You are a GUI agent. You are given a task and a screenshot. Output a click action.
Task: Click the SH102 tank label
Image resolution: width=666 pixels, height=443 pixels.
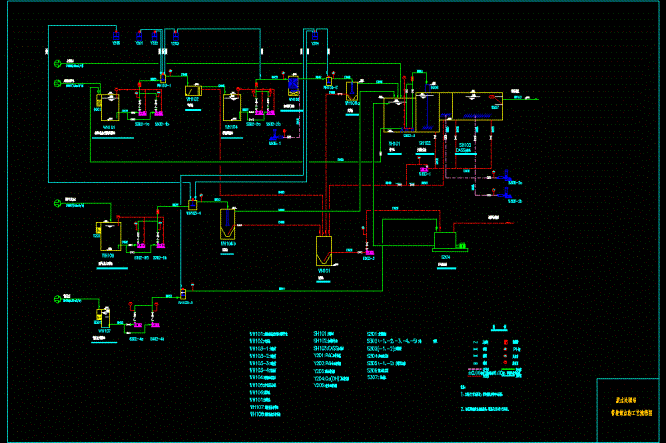(425, 143)
